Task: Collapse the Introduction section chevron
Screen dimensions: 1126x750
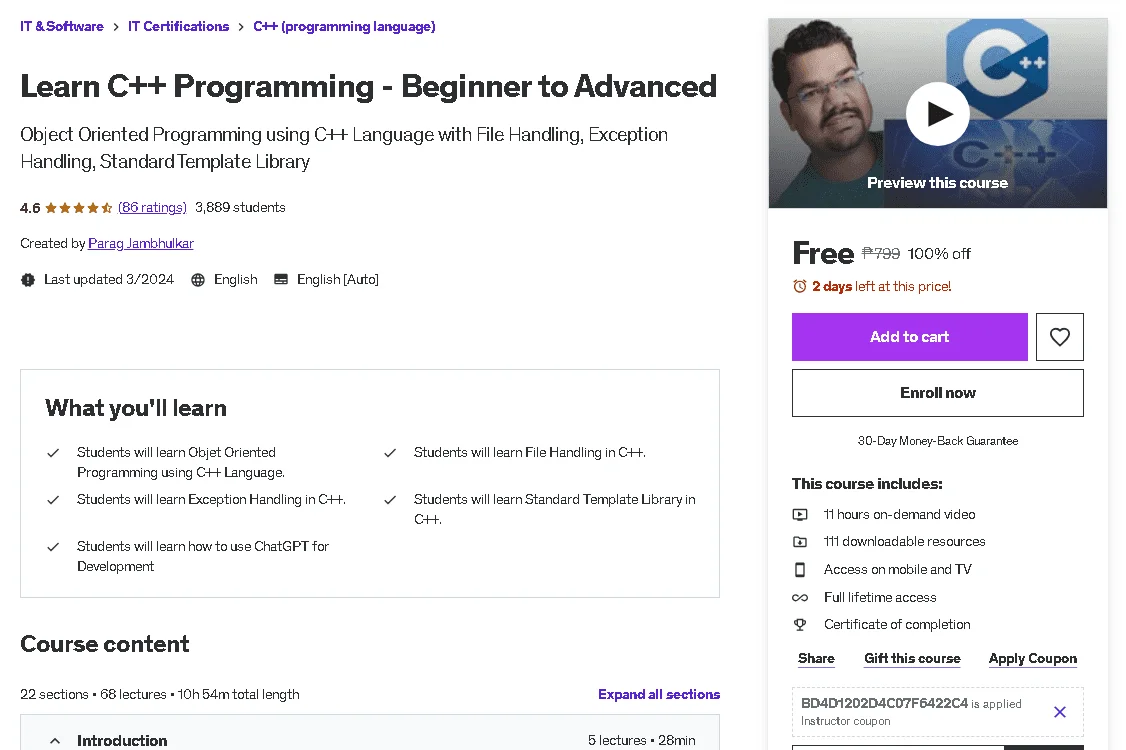Action: click(55, 740)
